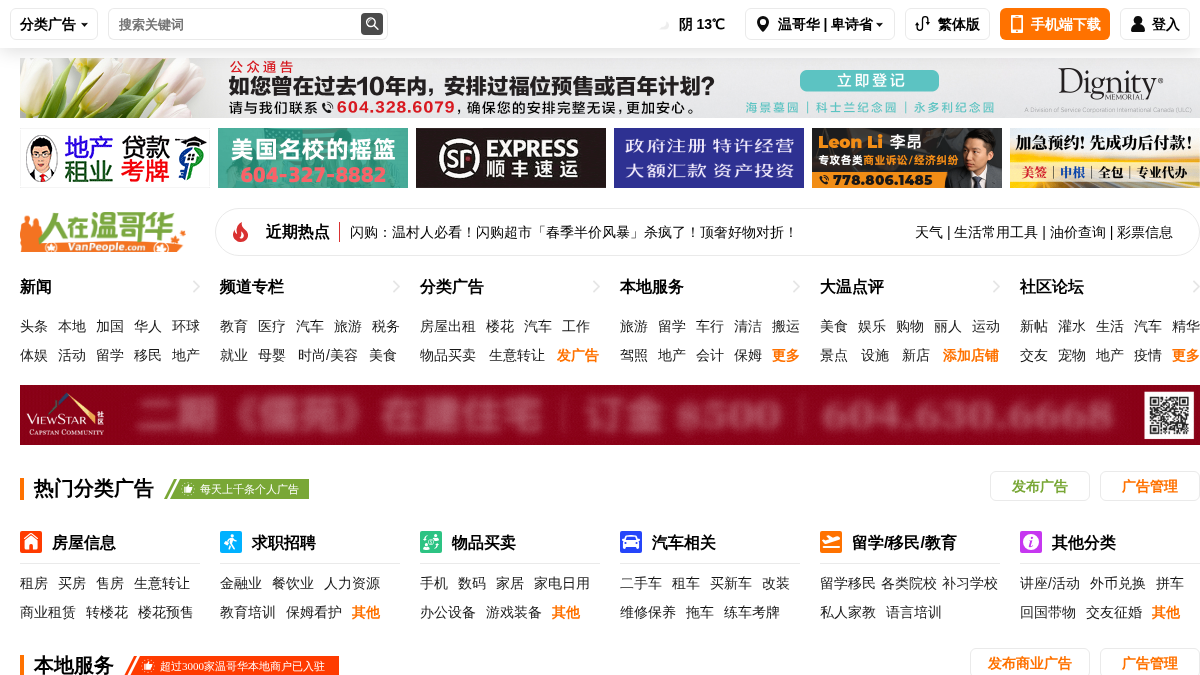
Task: Open 生活常用工具 link
Action: 996,232
